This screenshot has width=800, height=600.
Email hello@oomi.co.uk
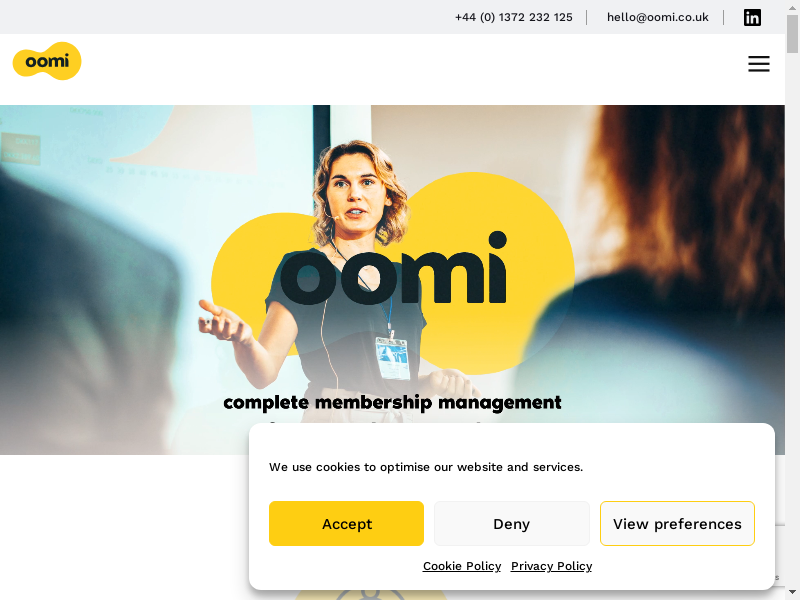click(658, 17)
